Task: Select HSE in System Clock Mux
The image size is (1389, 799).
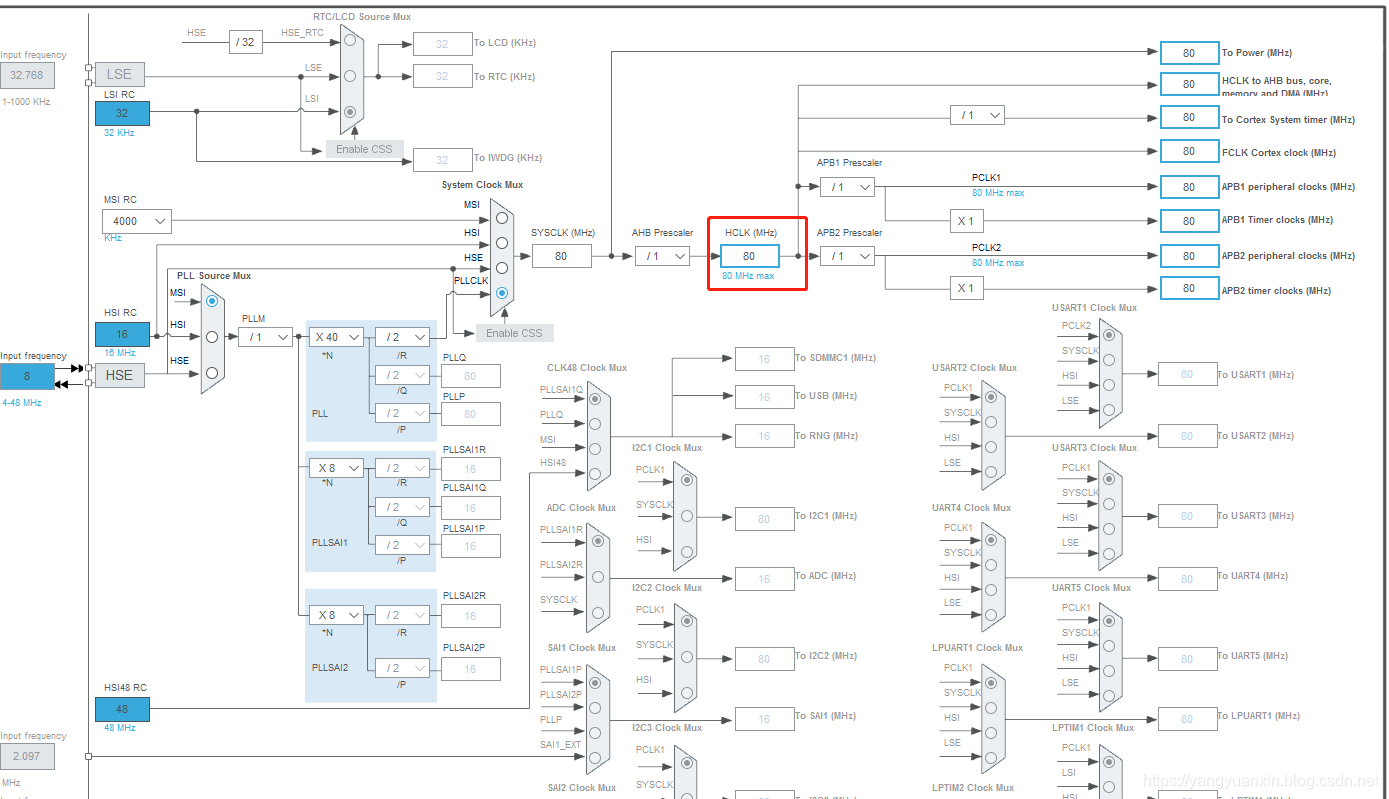Action: coord(502,268)
